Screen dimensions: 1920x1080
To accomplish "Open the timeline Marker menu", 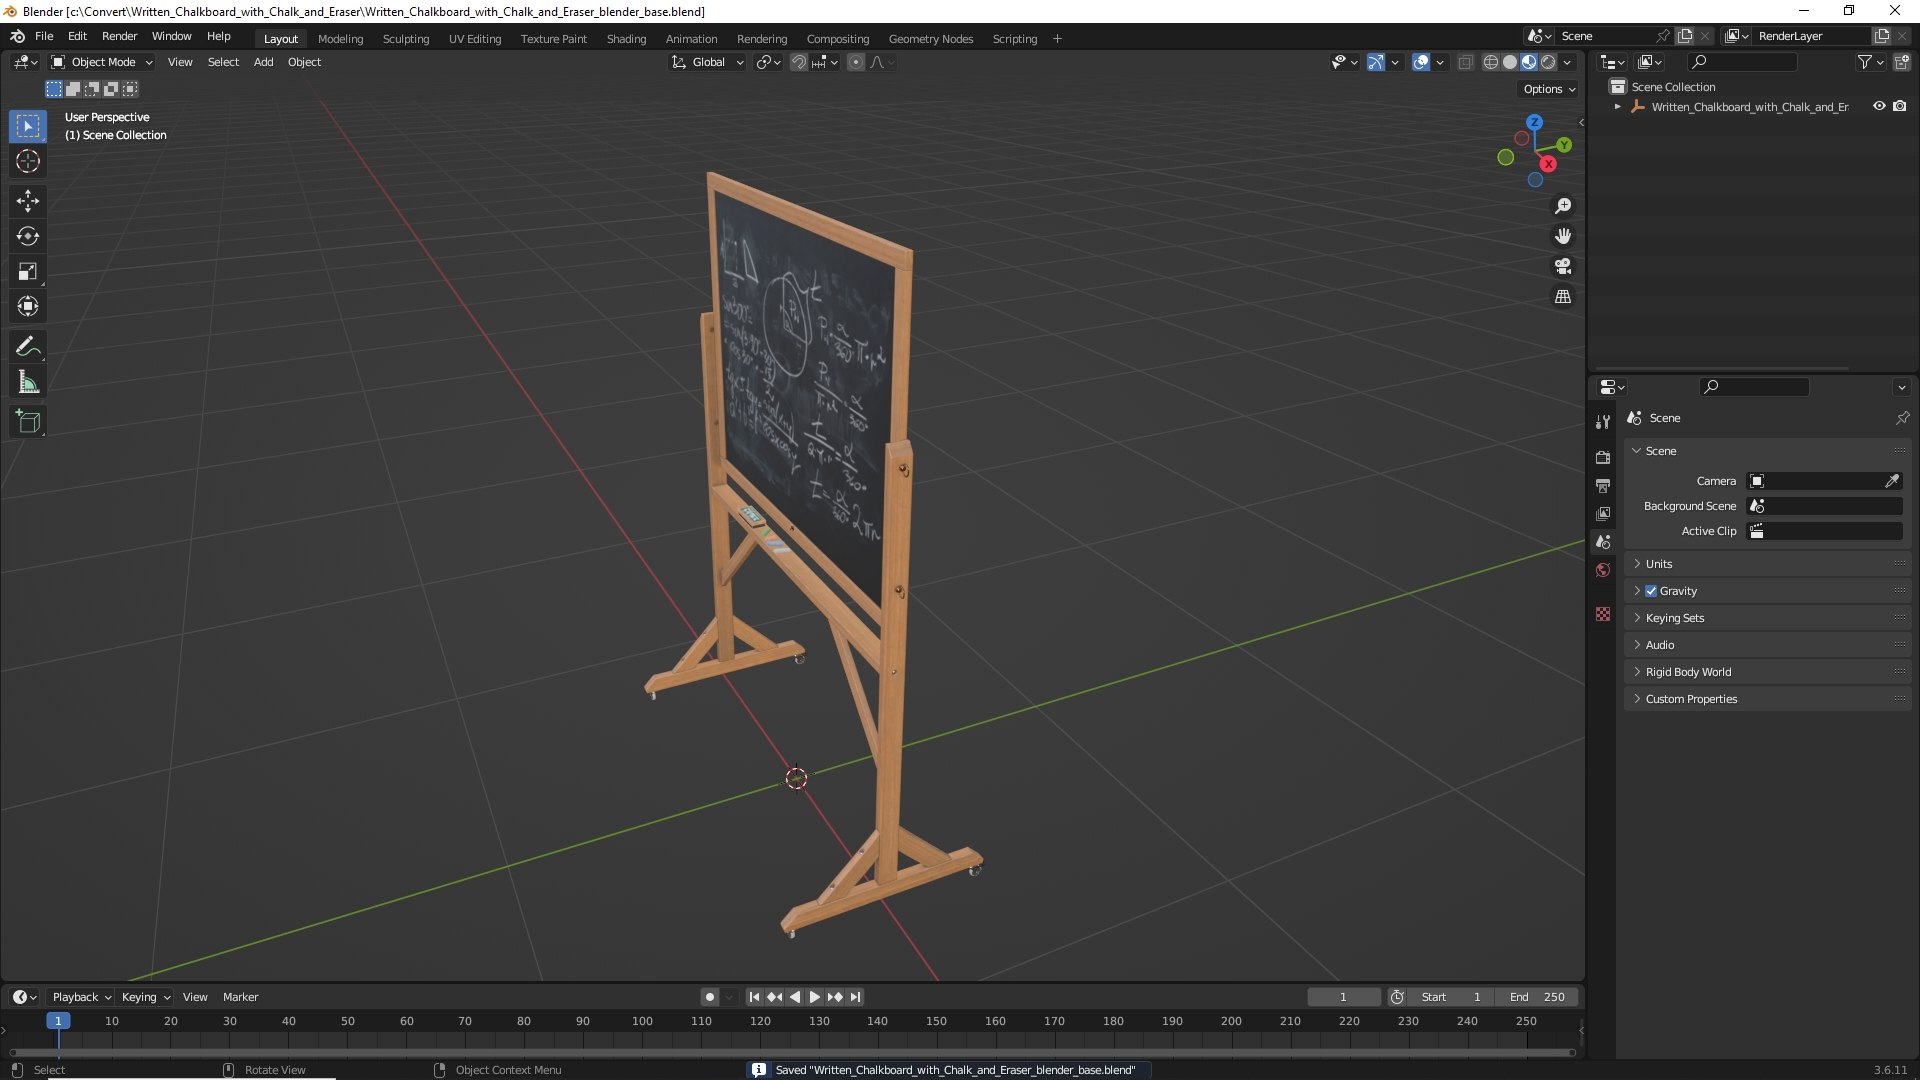I will pyautogui.click(x=240, y=997).
